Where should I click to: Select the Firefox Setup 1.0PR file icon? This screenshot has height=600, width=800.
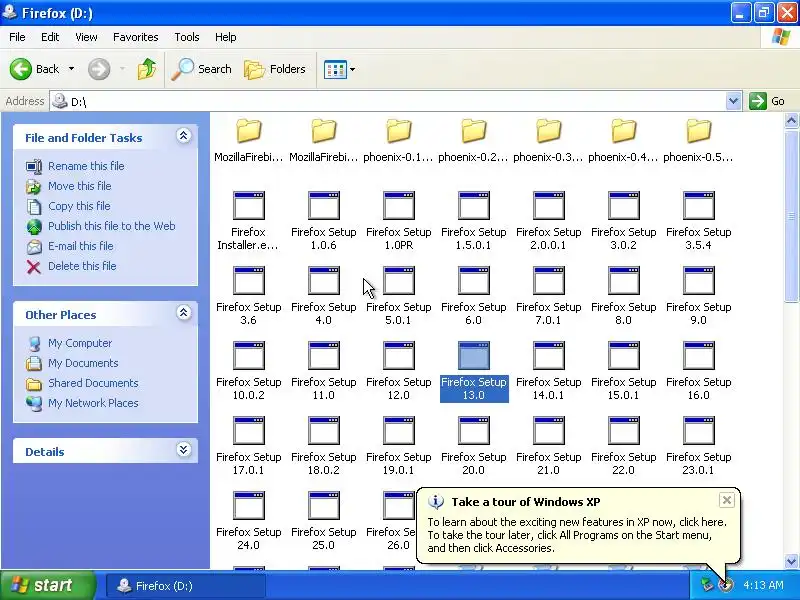[398, 205]
